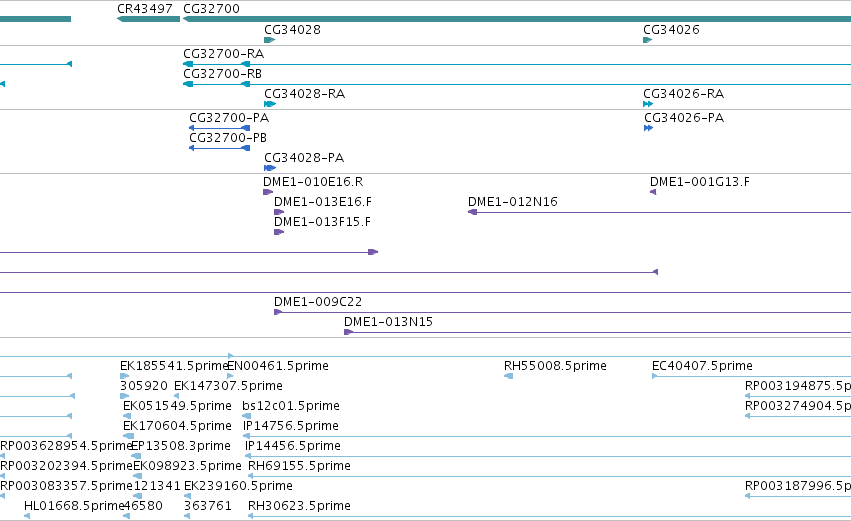Click the DME1-009C22 start arrow glyph

278,312
